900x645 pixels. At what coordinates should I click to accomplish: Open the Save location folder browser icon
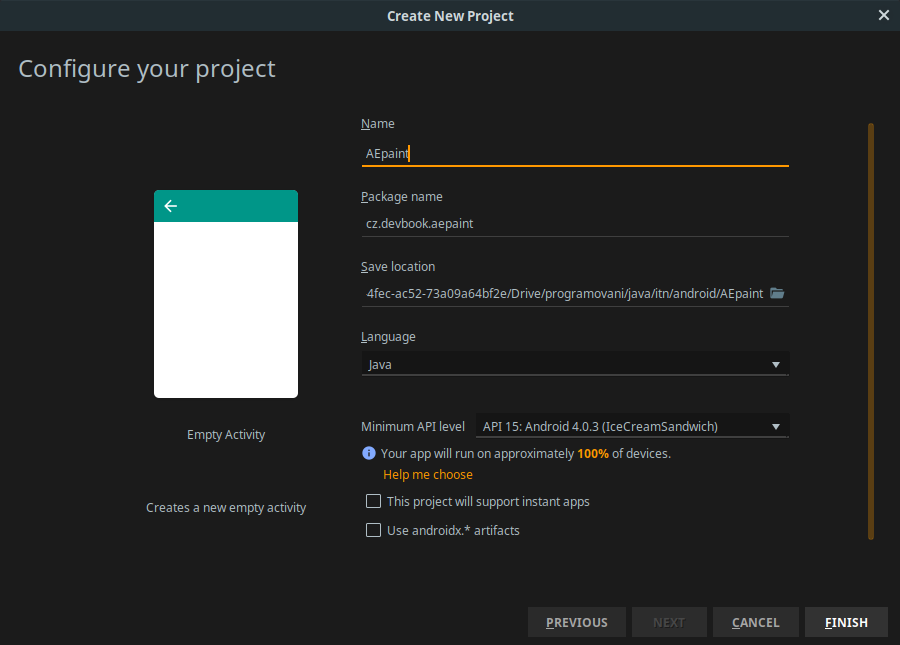(777, 292)
